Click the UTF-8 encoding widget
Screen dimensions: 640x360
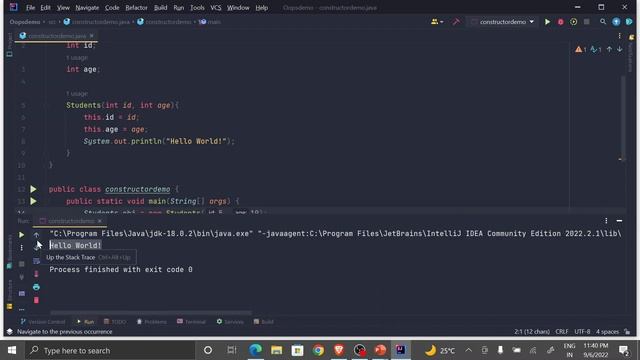click(582, 331)
